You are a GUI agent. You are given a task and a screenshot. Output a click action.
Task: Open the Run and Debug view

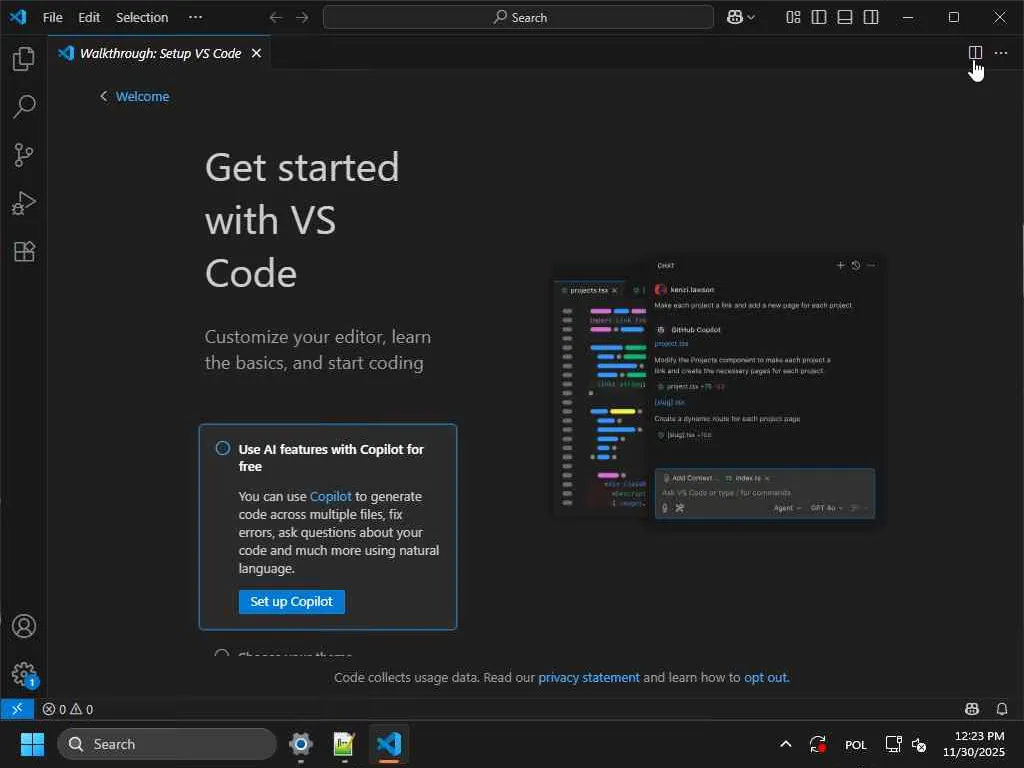pos(24,204)
